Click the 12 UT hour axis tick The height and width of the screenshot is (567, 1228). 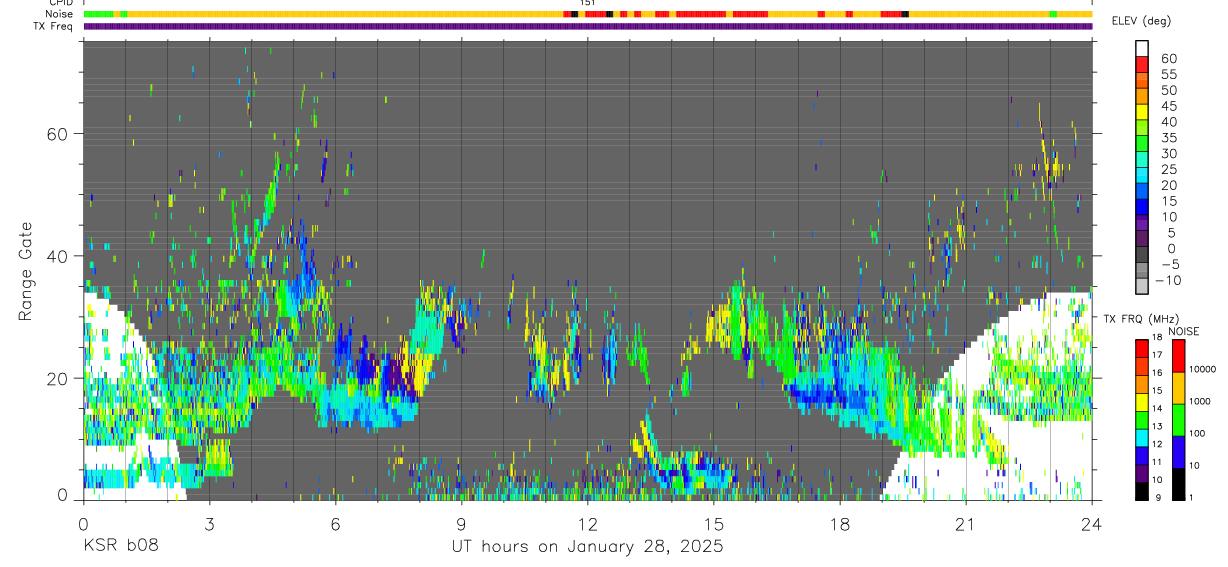coord(588,502)
